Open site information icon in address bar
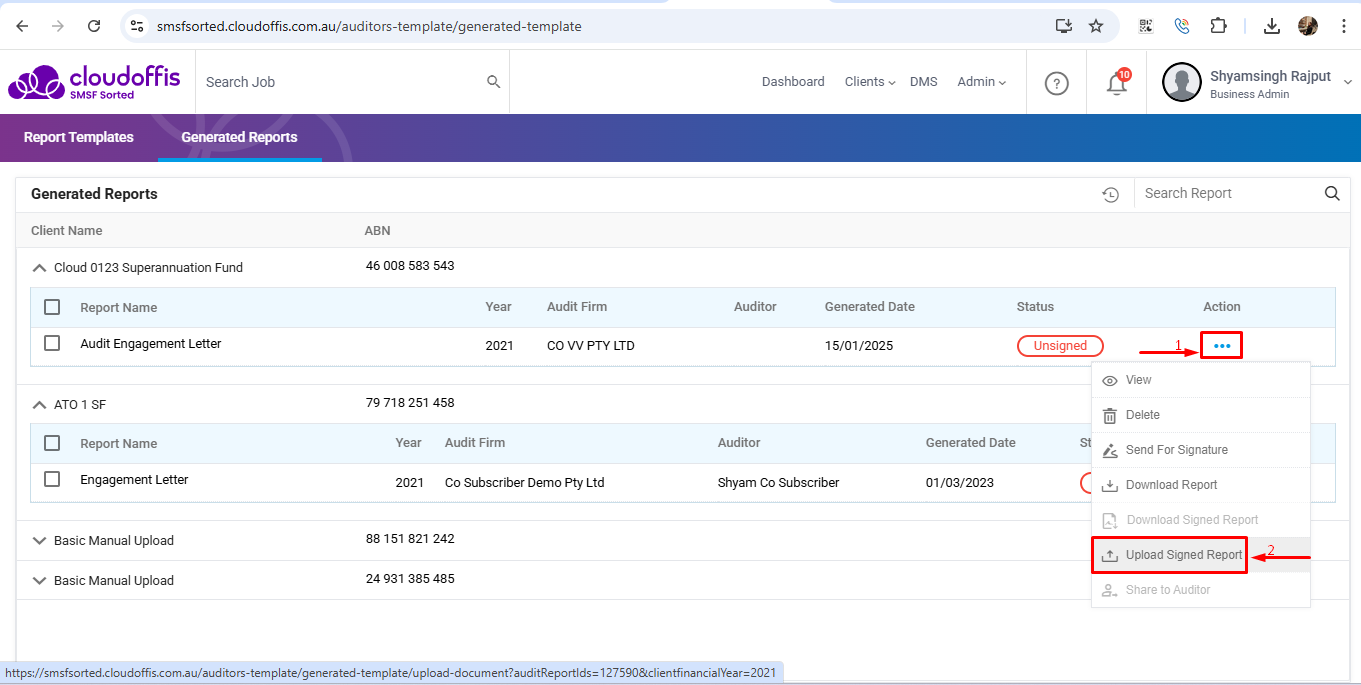The width and height of the screenshot is (1361, 685). (x=137, y=26)
